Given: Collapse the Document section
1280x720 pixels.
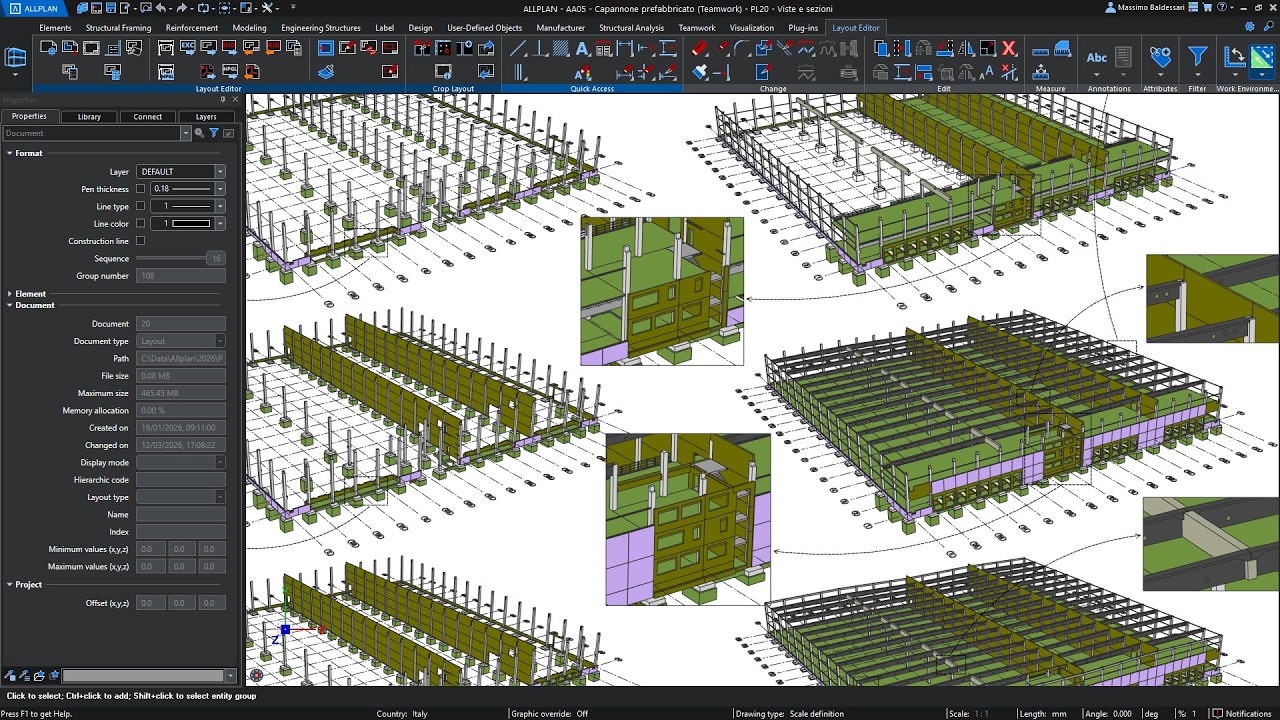Looking at the screenshot, I should (9, 305).
